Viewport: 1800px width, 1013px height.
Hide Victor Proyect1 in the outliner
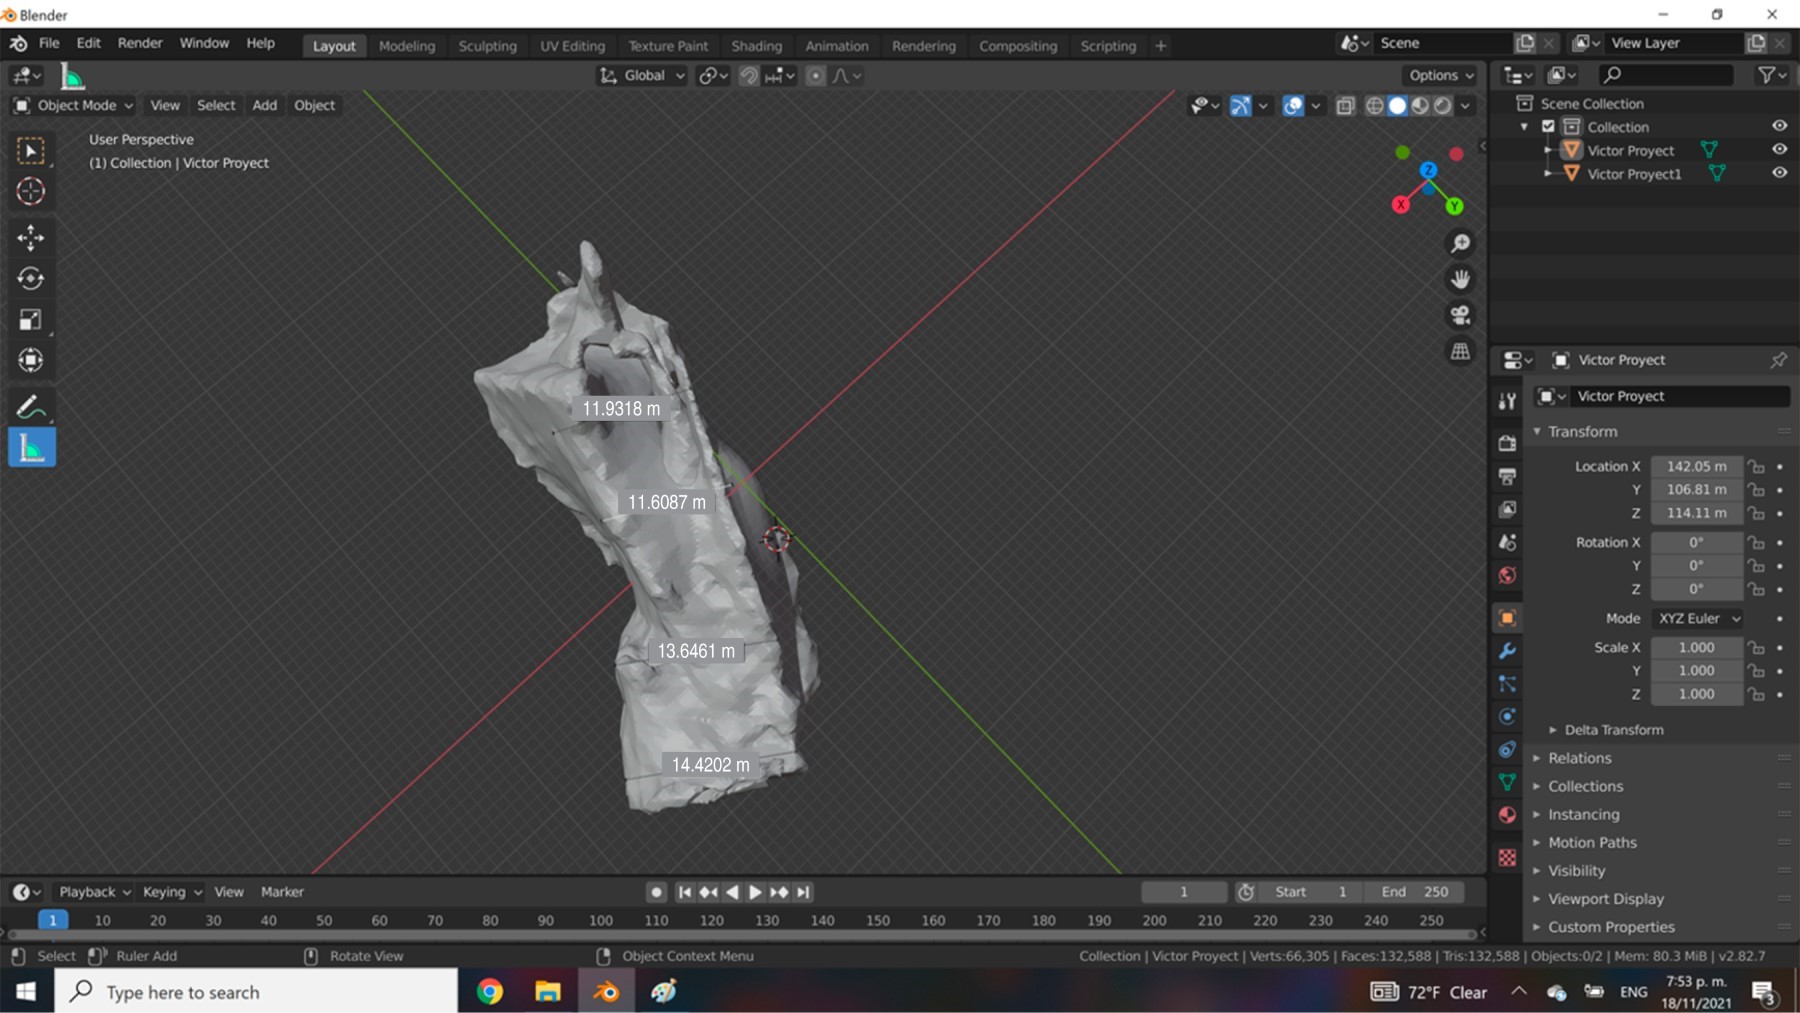tap(1779, 173)
